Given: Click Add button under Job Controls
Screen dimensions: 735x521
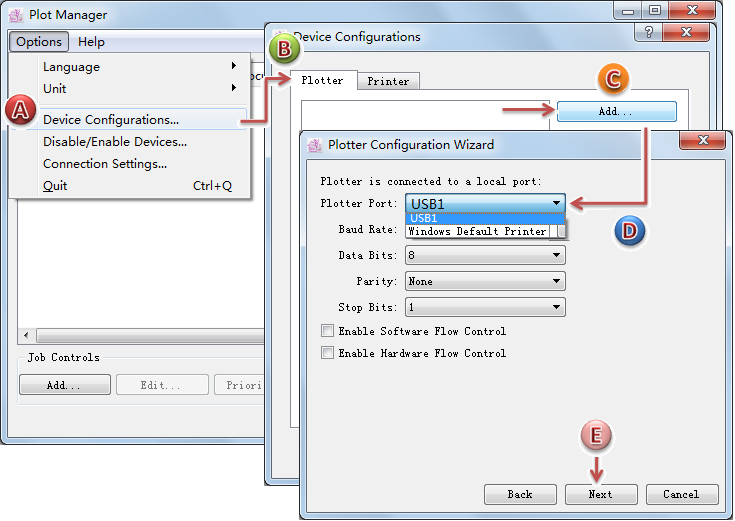Looking at the screenshot, I should 64,385.
